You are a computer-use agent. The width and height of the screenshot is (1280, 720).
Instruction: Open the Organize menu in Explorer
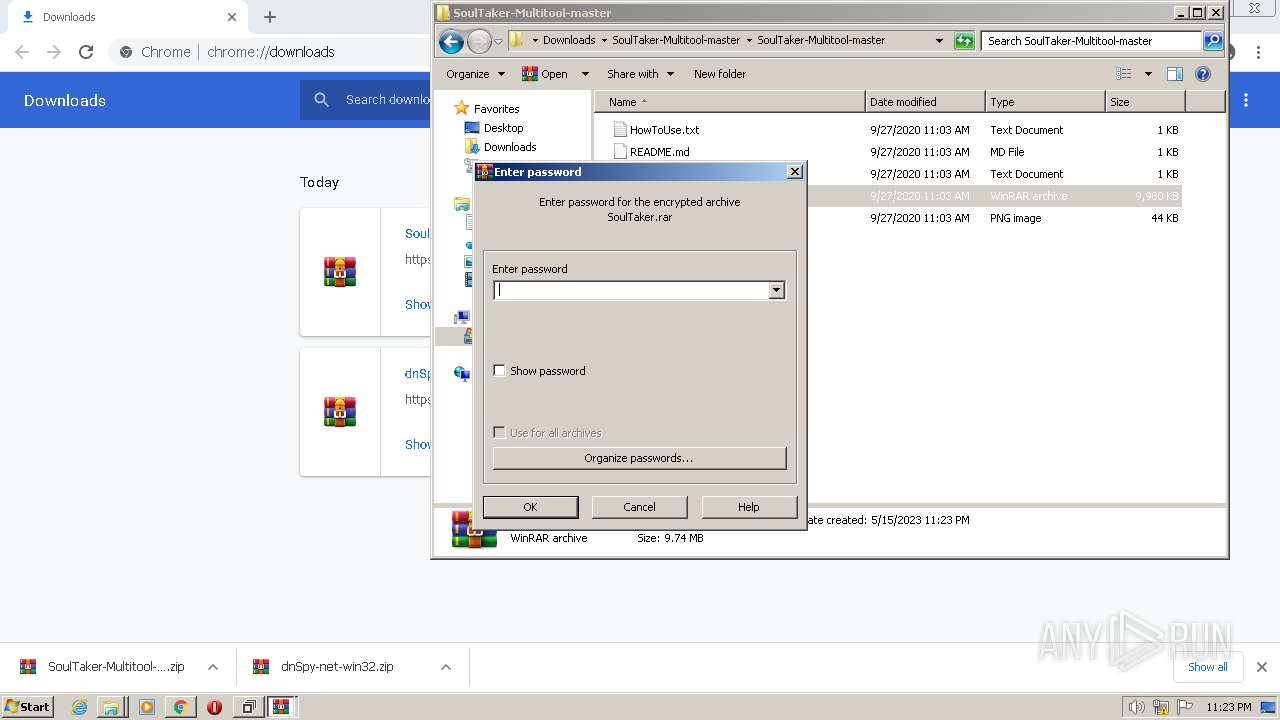pyautogui.click(x=474, y=74)
